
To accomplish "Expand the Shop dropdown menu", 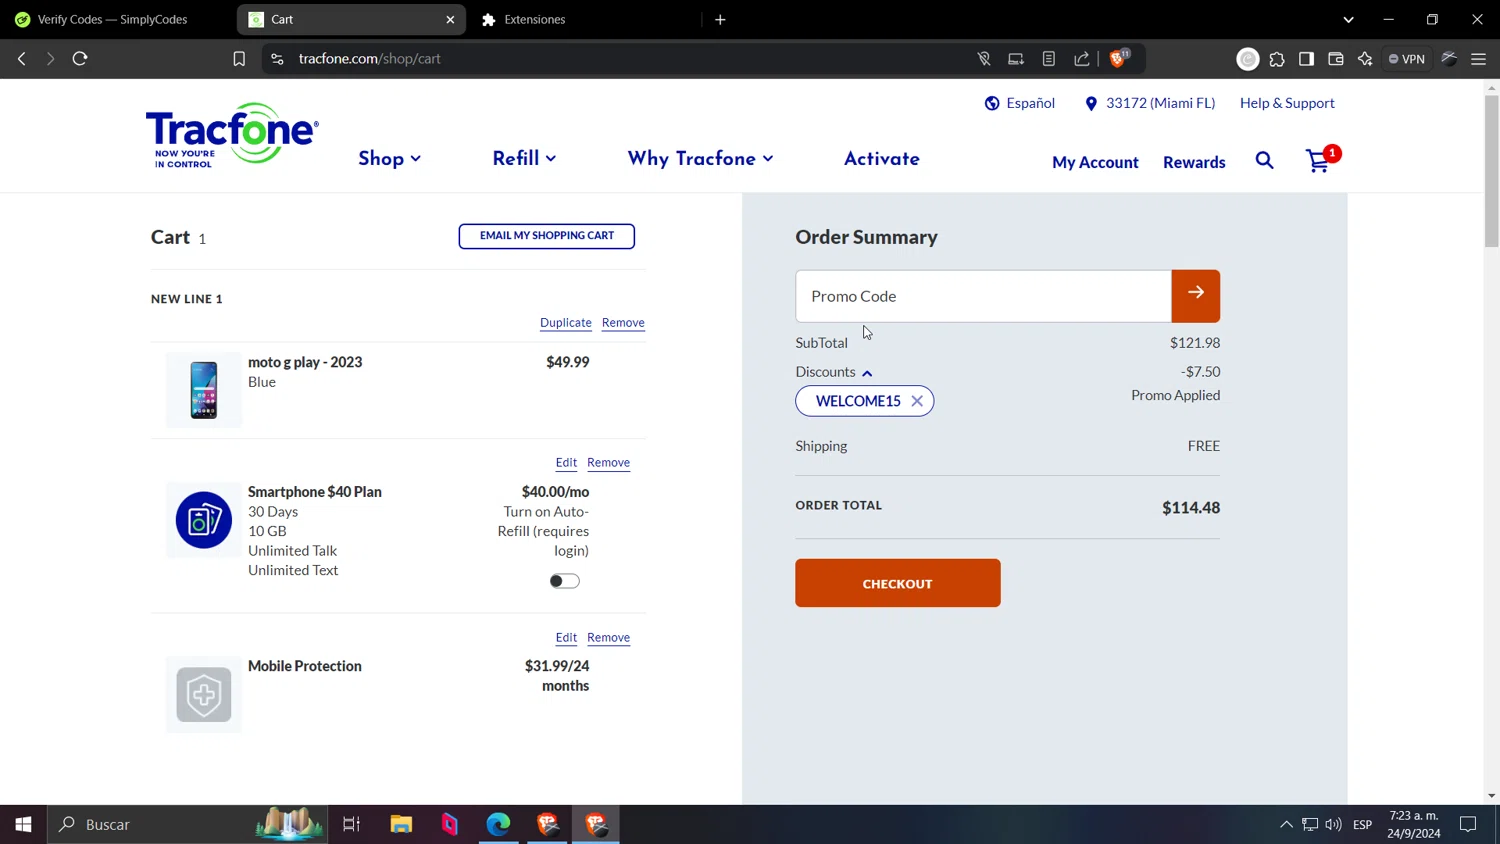I will tap(390, 159).
